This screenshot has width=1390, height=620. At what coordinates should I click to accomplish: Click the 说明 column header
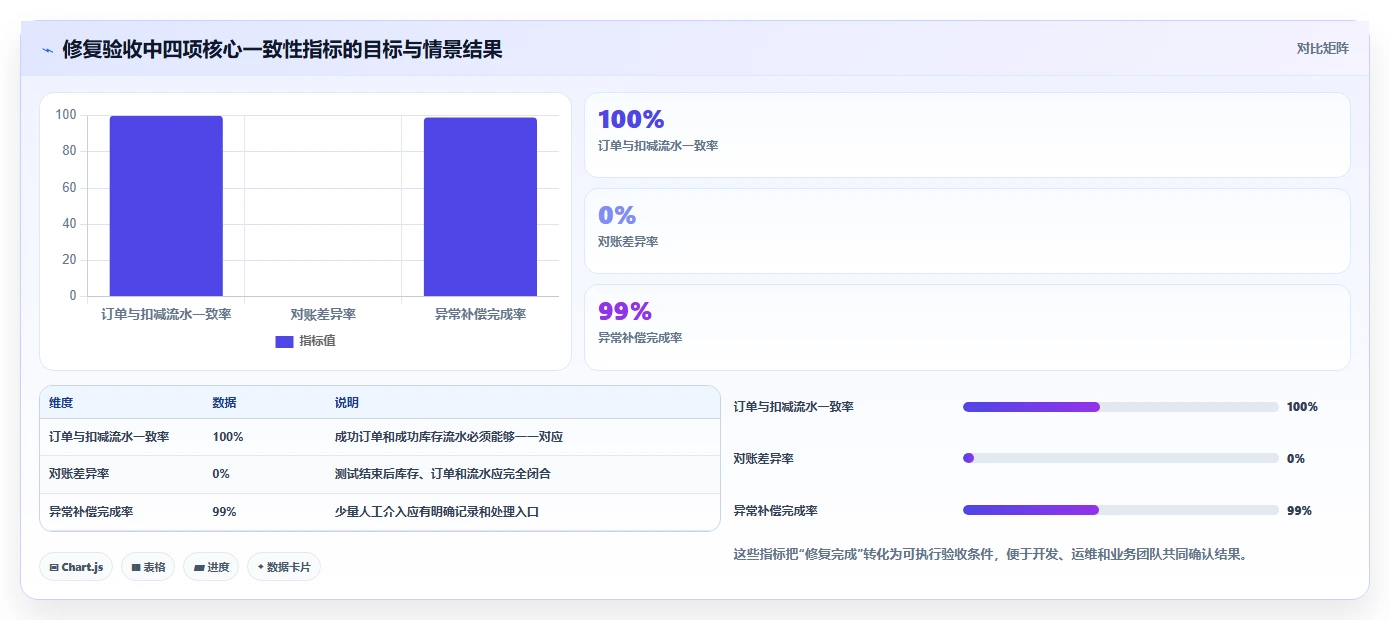point(347,403)
